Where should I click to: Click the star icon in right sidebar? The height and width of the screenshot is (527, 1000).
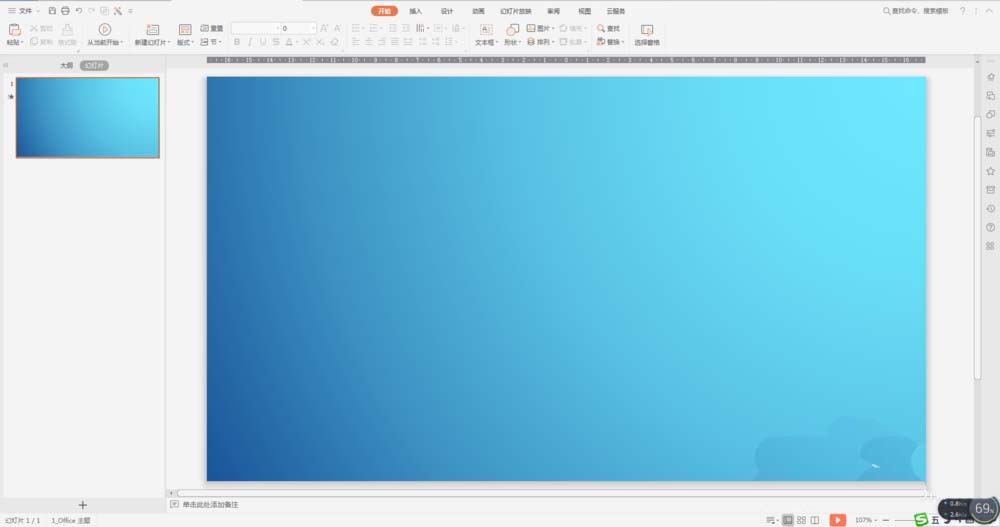pyautogui.click(x=990, y=171)
